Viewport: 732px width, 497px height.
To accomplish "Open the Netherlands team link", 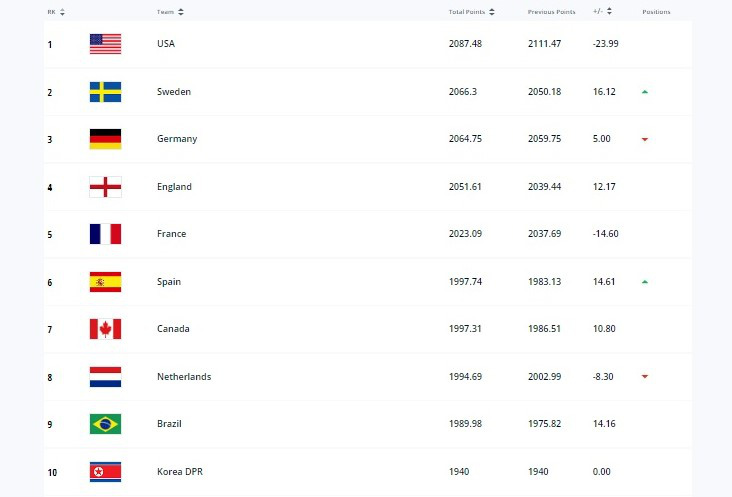I will coord(184,377).
